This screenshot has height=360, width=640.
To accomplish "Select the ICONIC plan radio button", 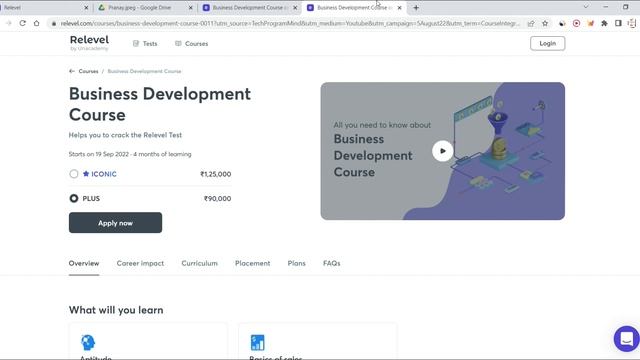I will [x=73, y=174].
